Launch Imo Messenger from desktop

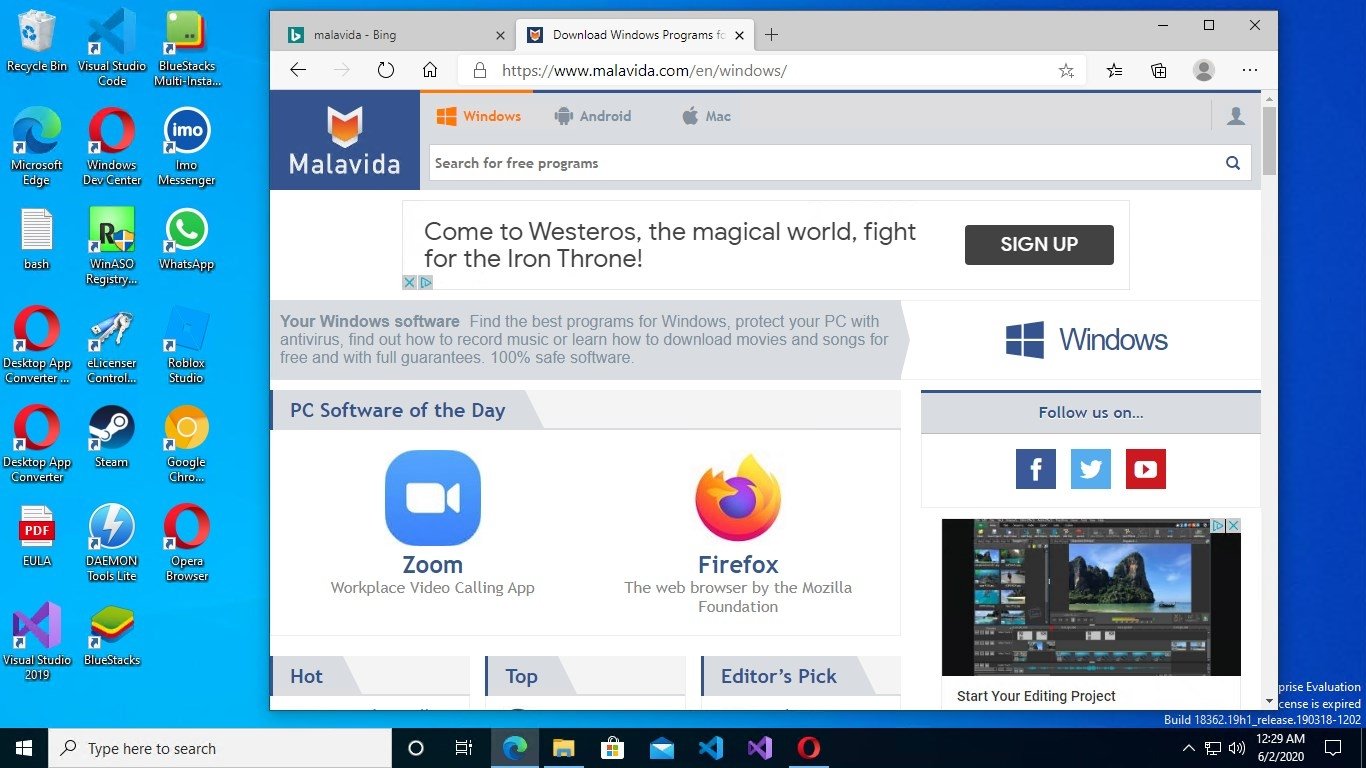186,146
